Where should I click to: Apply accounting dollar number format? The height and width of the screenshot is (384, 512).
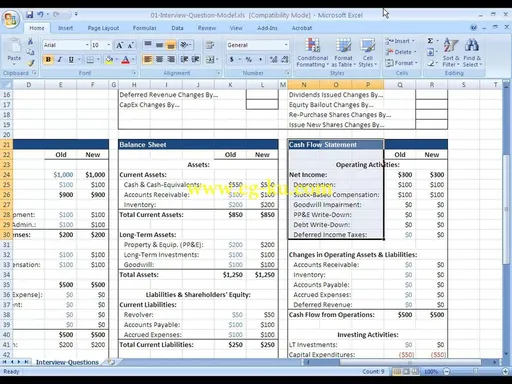(232, 60)
